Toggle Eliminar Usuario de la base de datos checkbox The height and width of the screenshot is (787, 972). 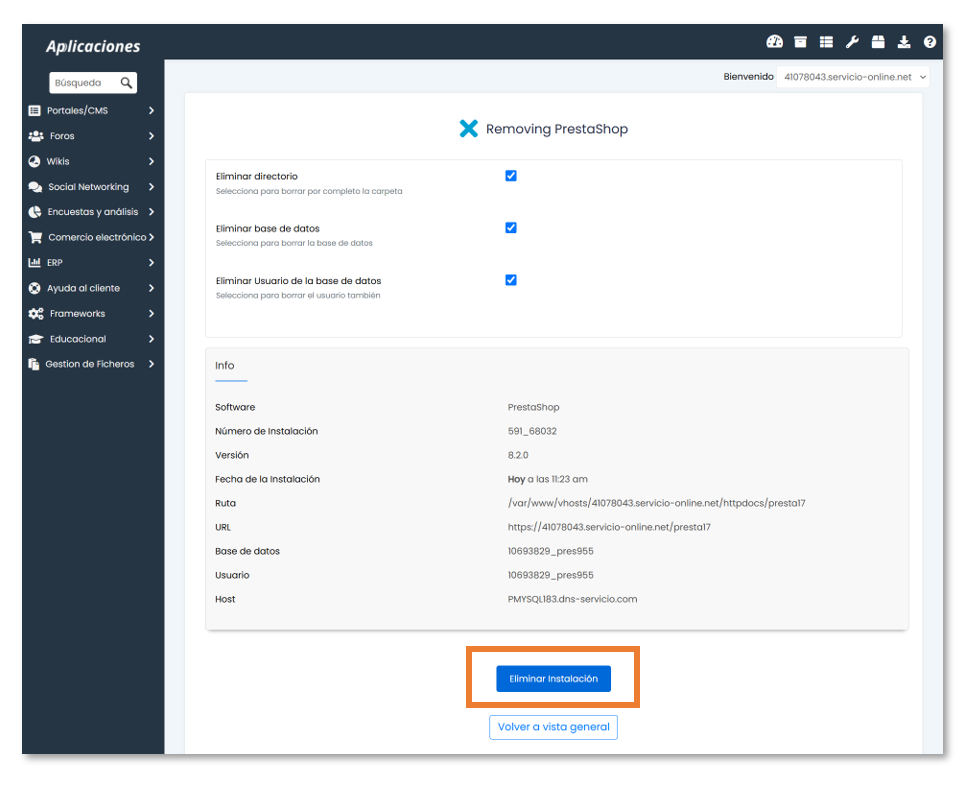pos(511,280)
